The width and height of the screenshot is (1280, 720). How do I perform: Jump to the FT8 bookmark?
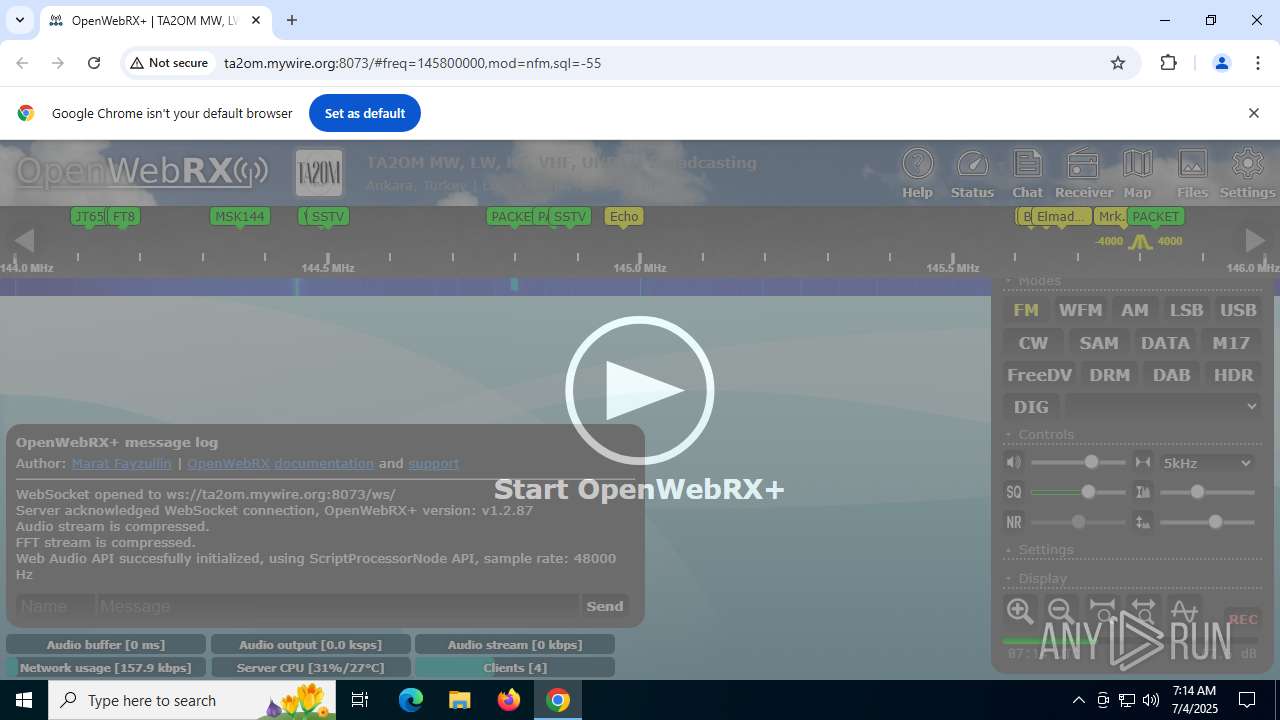point(123,216)
